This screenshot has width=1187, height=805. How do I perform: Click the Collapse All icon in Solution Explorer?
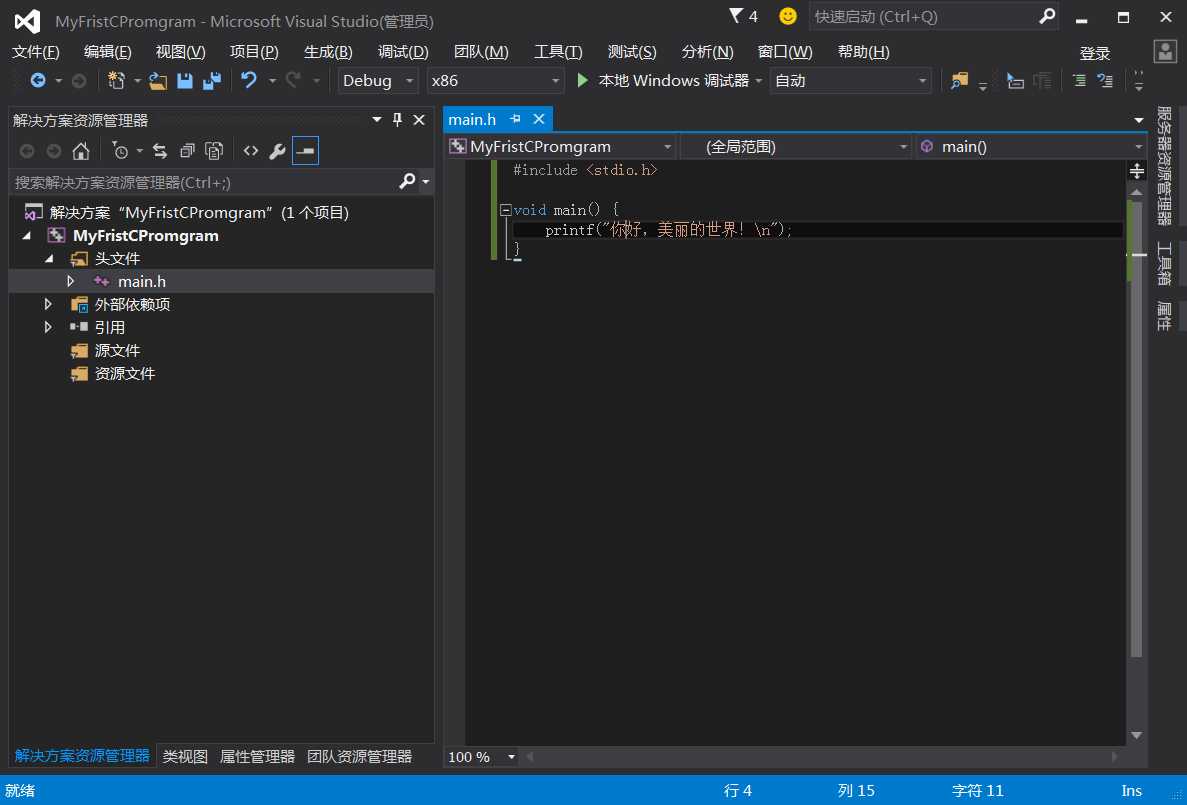click(x=187, y=151)
